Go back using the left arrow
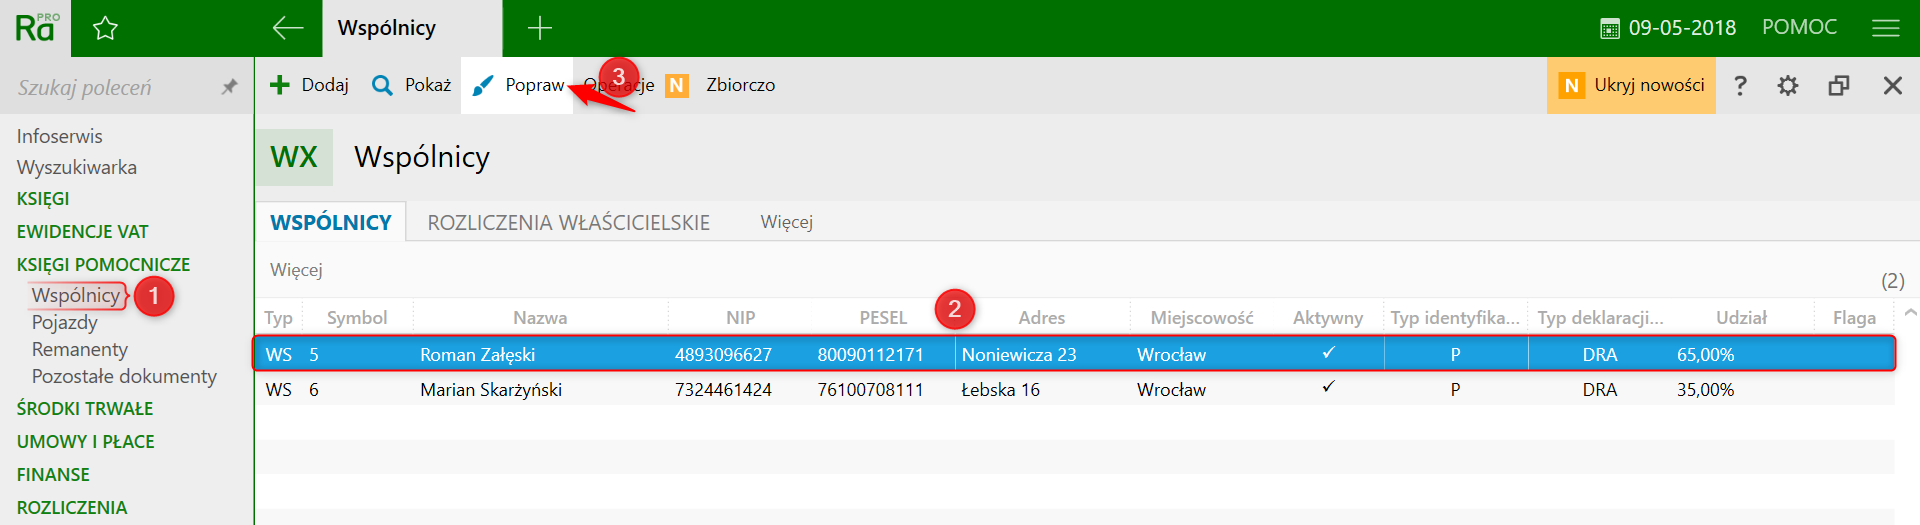The image size is (1920, 525). (288, 28)
